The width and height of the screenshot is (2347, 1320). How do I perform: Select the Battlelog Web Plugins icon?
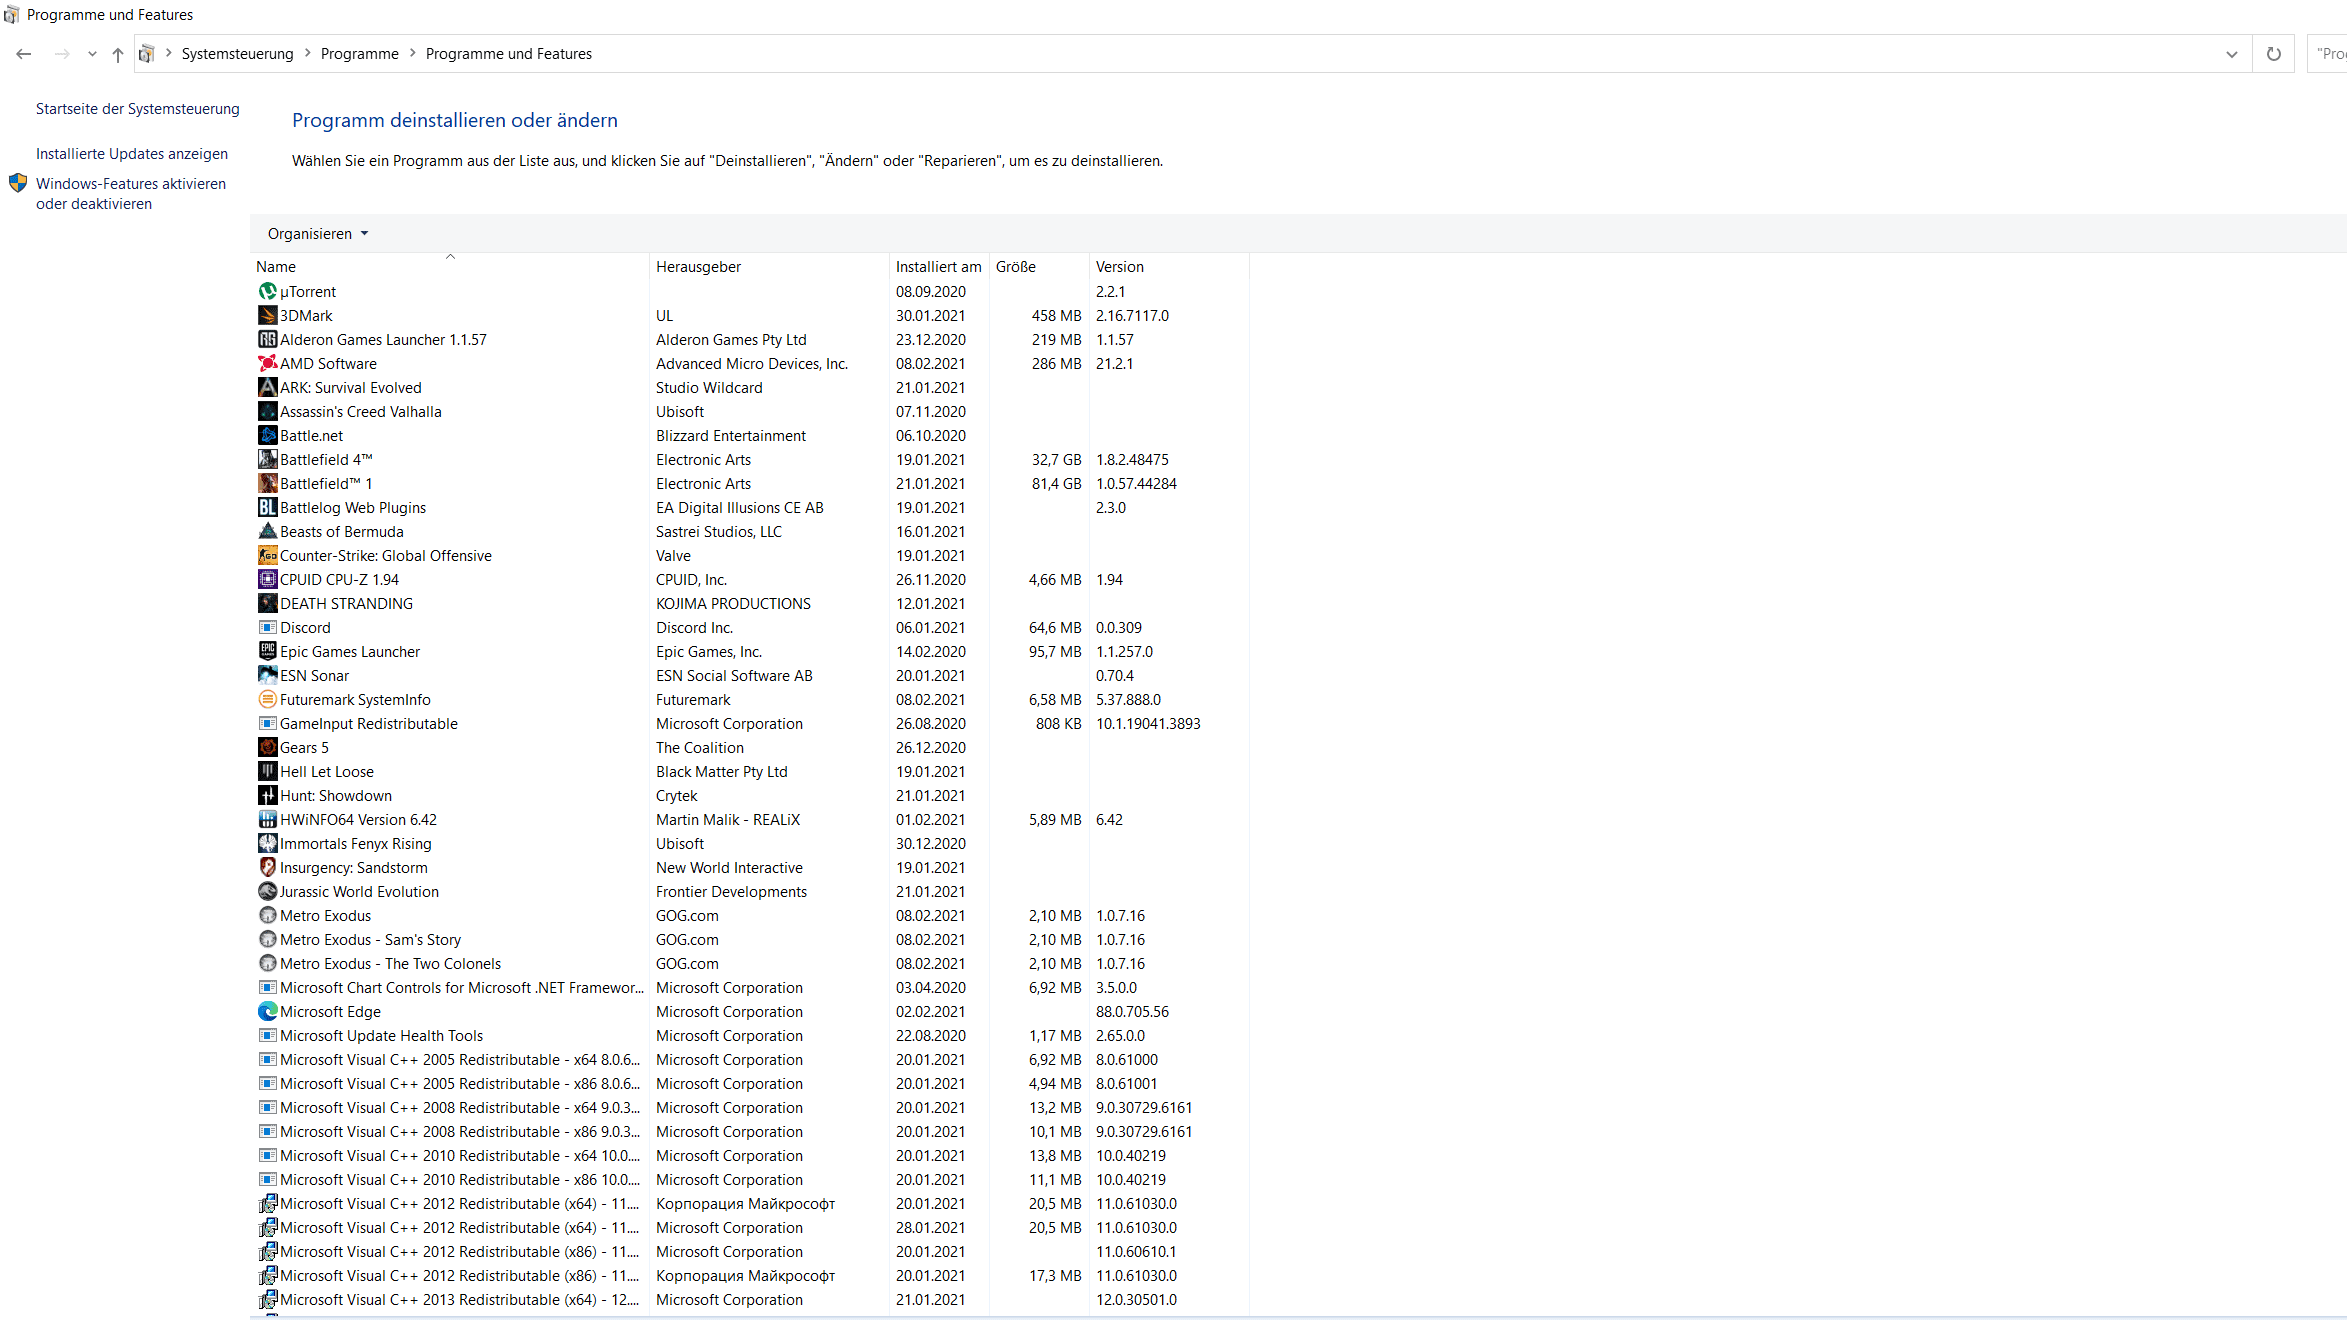click(x=267, y=507)
